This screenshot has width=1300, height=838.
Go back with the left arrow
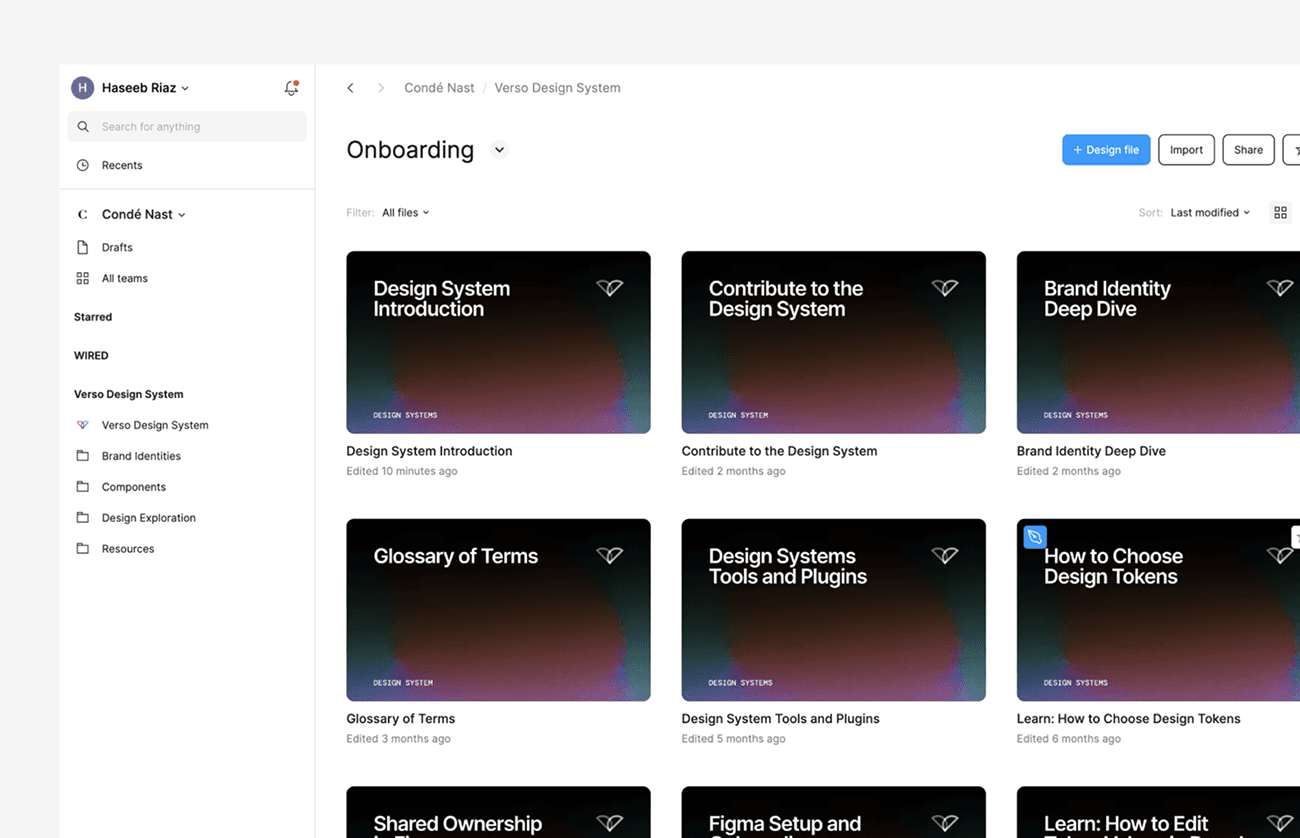click(350, 88)
